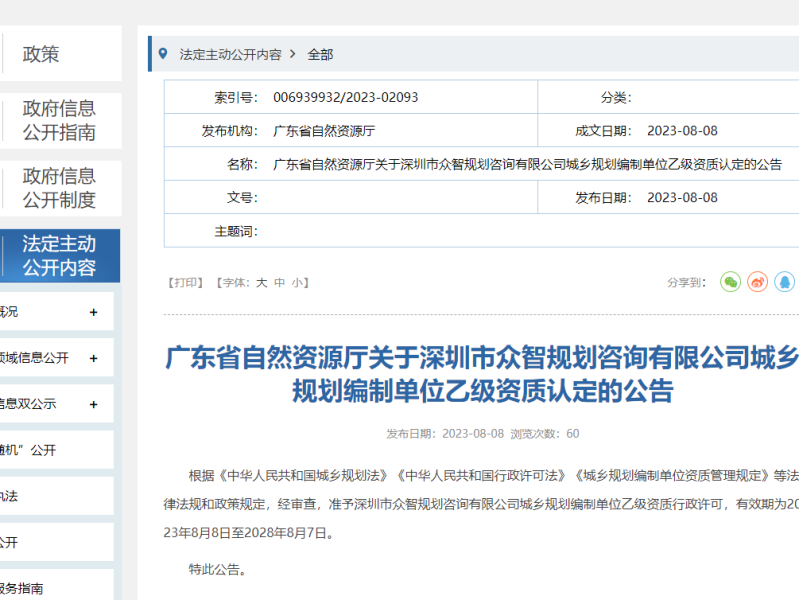Click breadcrumb chevron after 法定主动公开内容
This screenshot has height=600, width=799.
click(x=292, y=54)
